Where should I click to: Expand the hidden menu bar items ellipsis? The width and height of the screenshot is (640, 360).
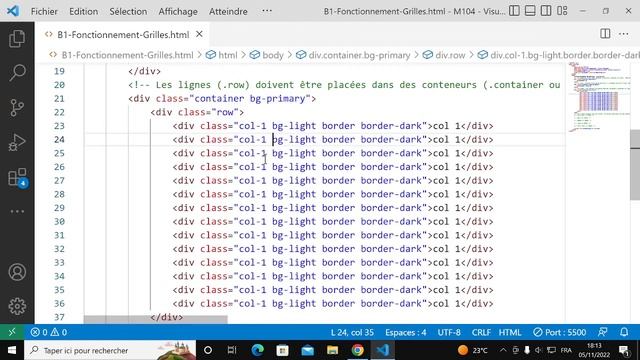[267, 11]
